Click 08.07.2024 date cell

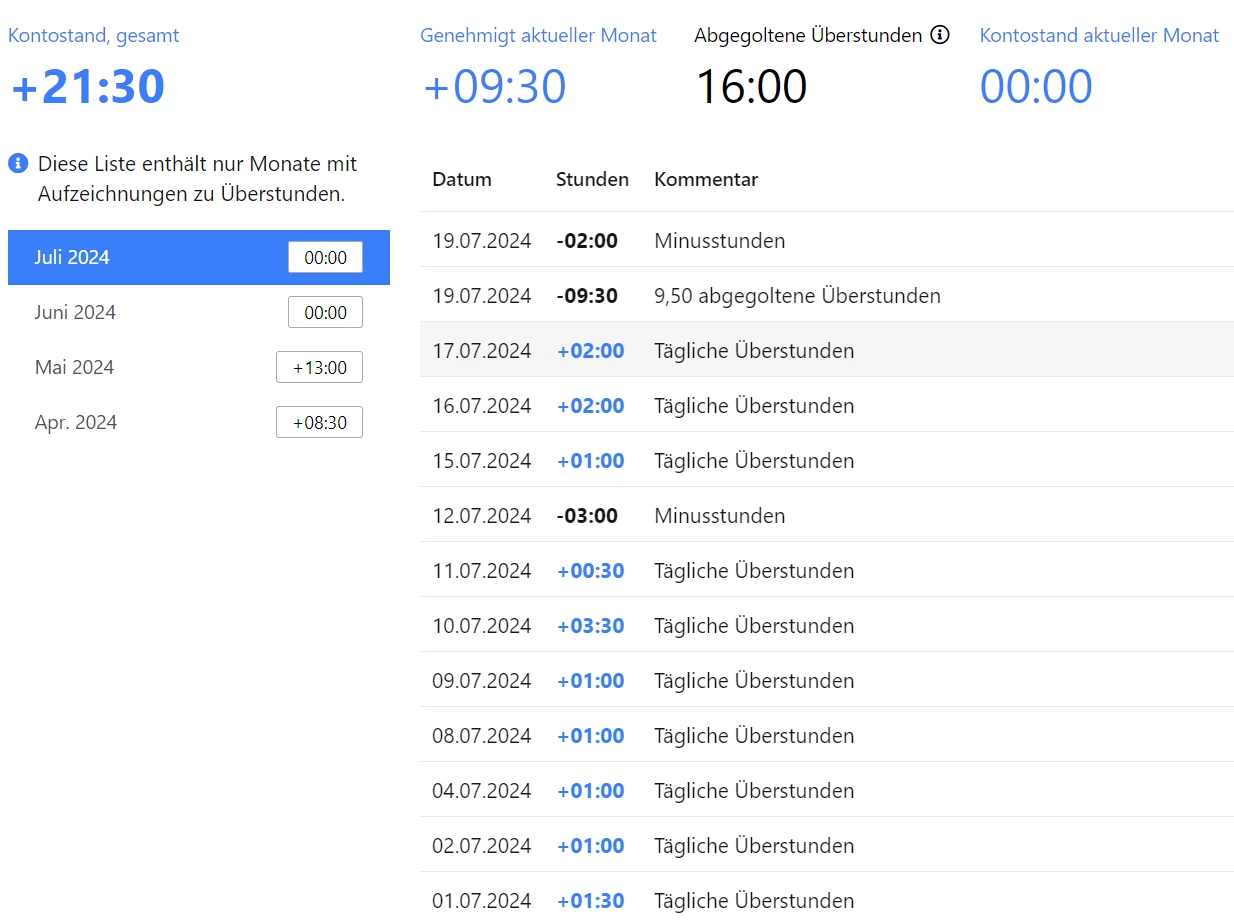[x=482, y=736]
